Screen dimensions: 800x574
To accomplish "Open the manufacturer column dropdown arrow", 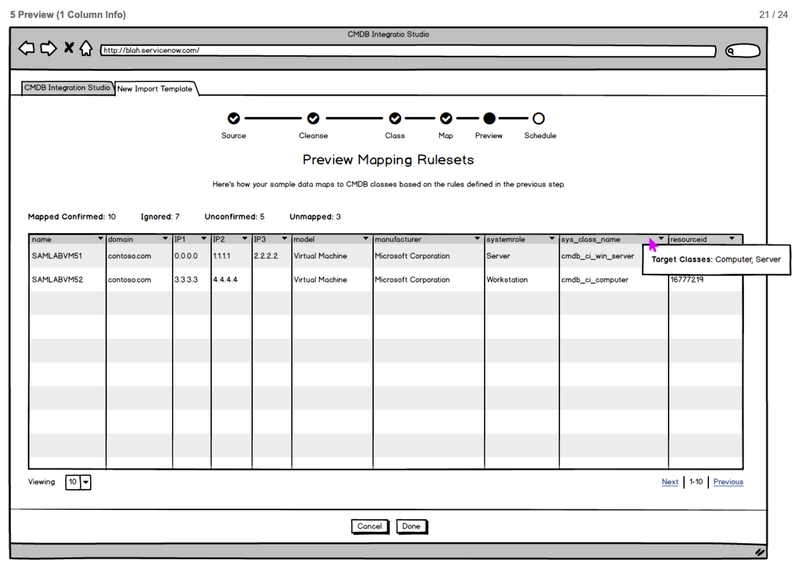I will (x=478, y=239).
